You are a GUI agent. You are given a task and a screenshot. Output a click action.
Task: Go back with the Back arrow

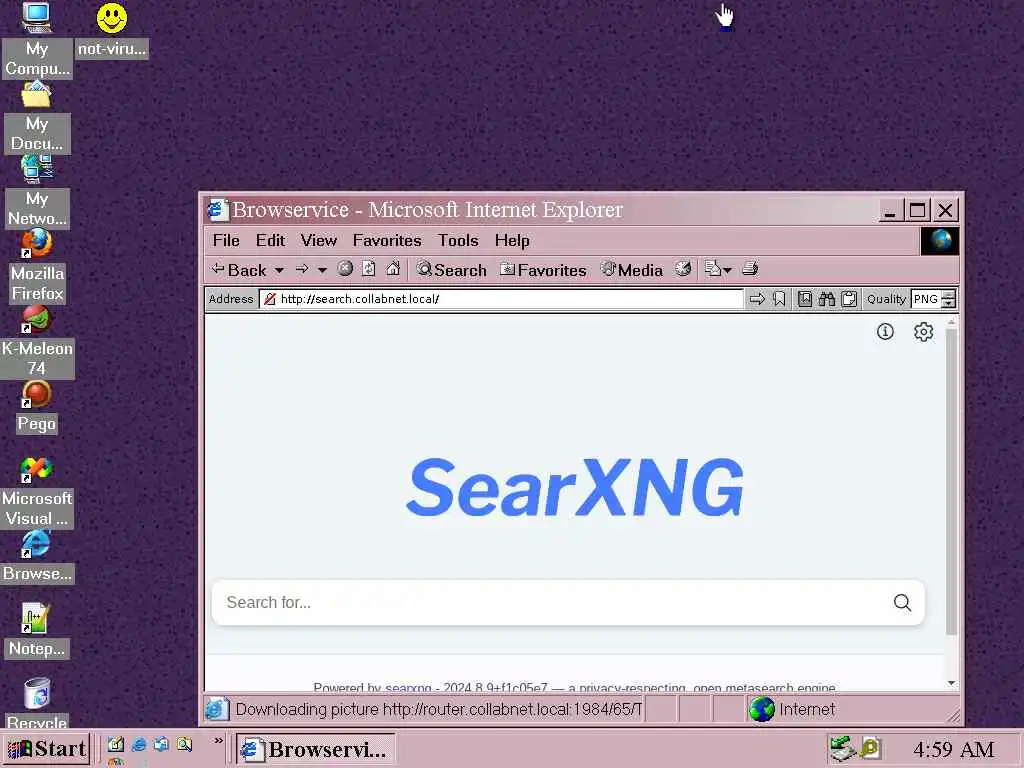pos(238,270)
